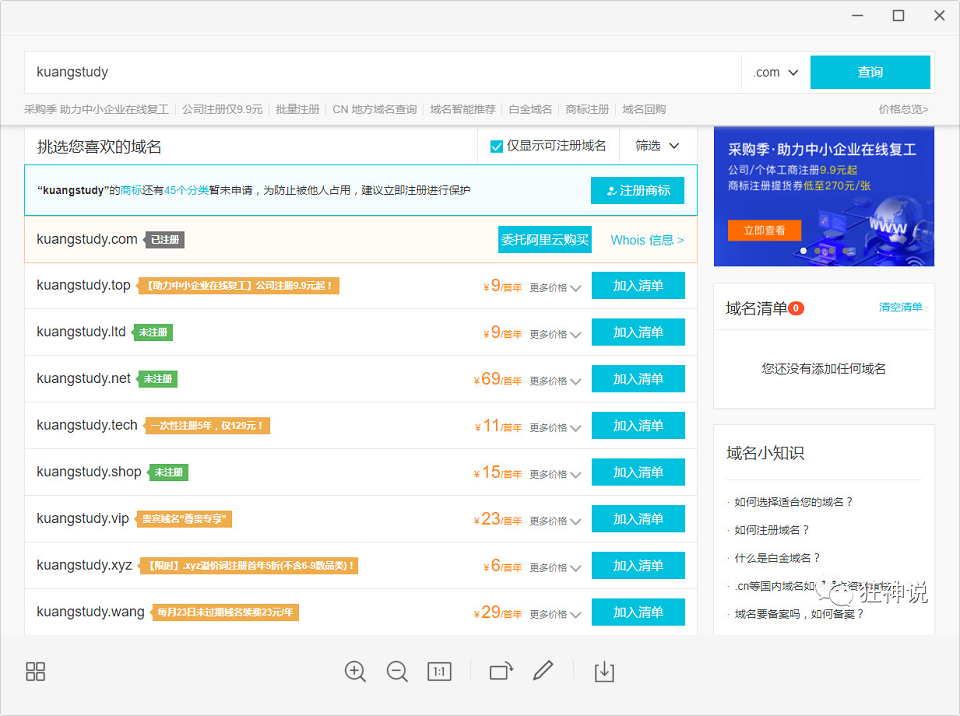The height and width of the screenshot is (716, 960).
Task: Zoom out using the magnifier minus icon
Action: [x=397, y=671]
